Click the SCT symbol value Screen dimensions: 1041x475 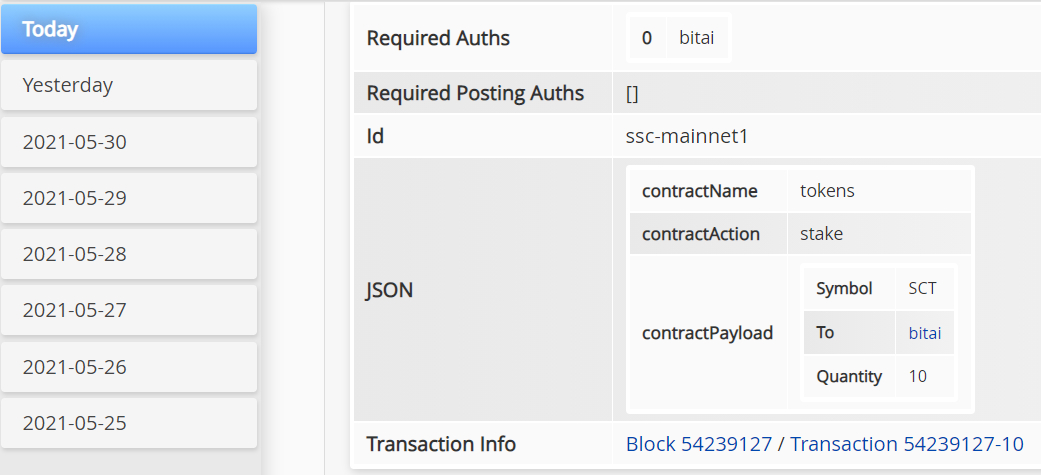922,289
